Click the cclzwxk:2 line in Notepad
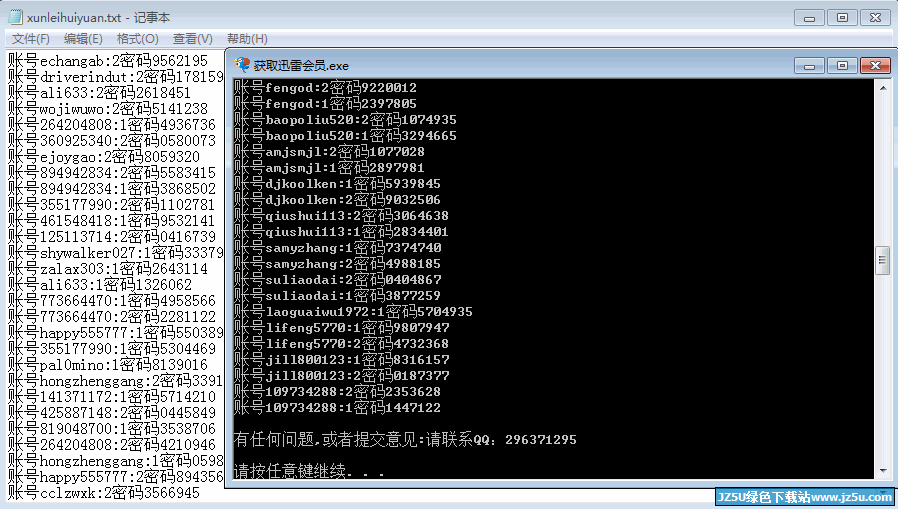This screenshot has width=898, height=509. click(x=104, y=494)
